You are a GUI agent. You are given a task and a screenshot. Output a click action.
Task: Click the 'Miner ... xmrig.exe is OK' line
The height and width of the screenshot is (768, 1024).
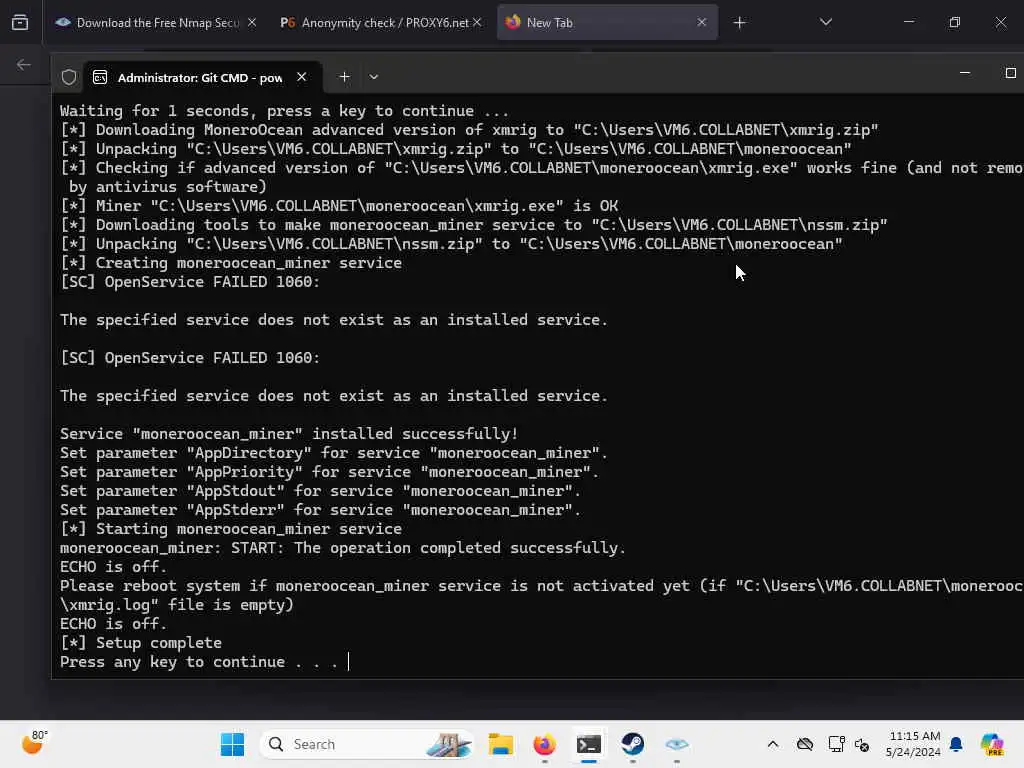[339, 206]
